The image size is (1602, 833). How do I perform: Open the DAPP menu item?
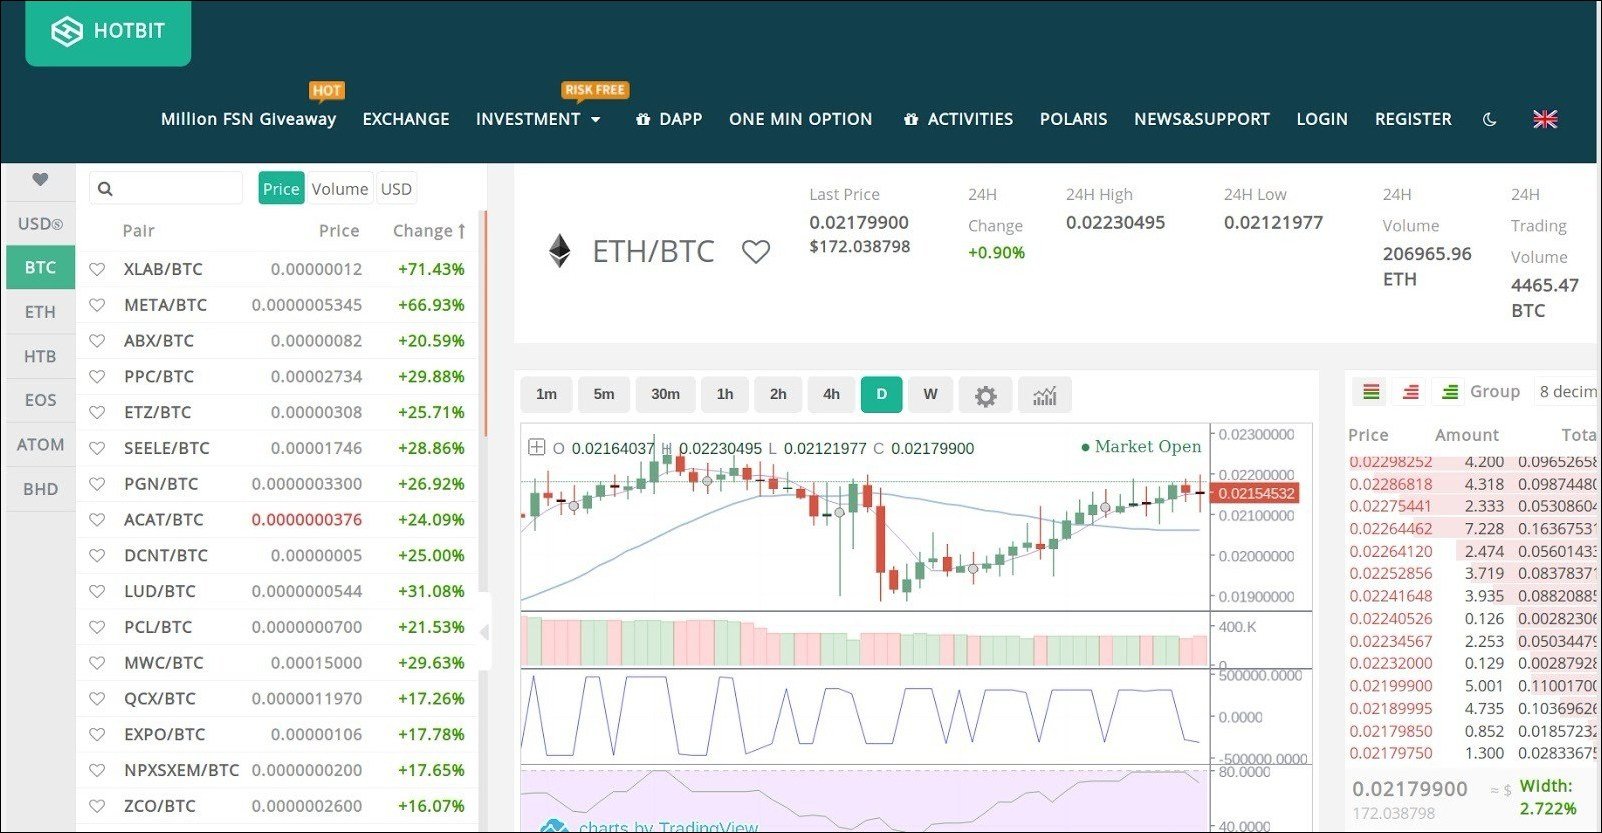click(669, 119)
